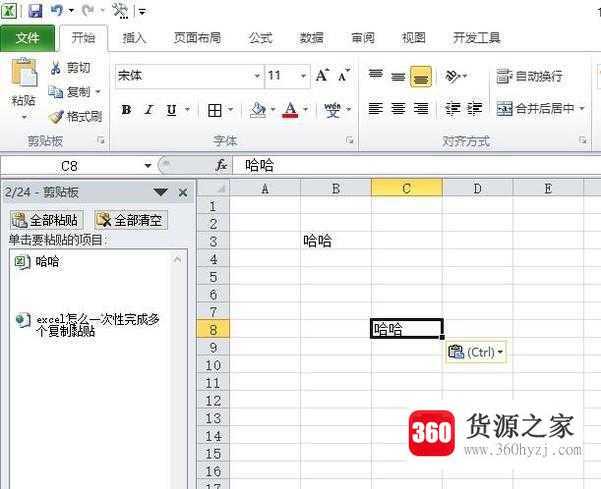Toggle center text alignment

[x=398, y=109]
